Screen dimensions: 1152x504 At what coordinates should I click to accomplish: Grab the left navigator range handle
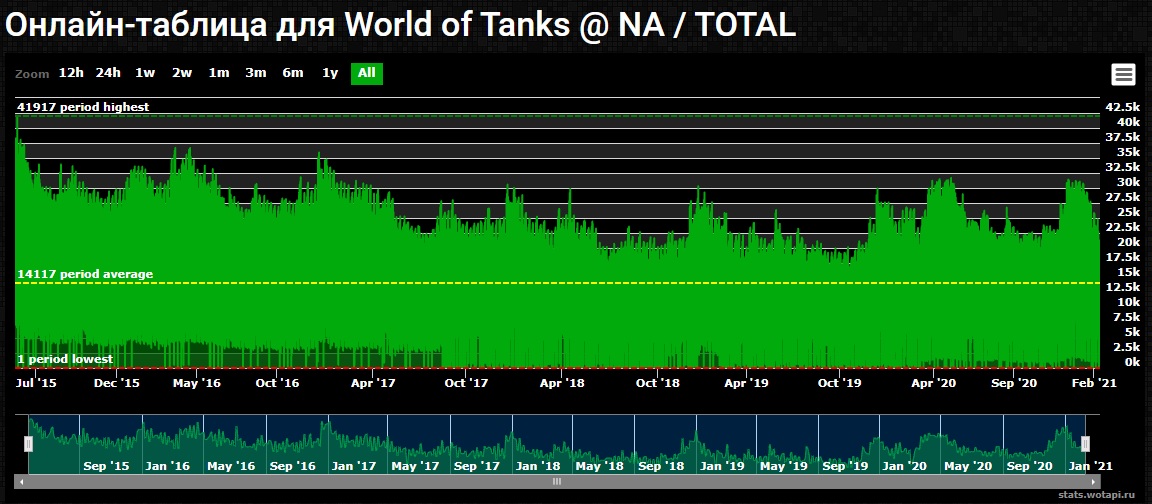point(28,444)
